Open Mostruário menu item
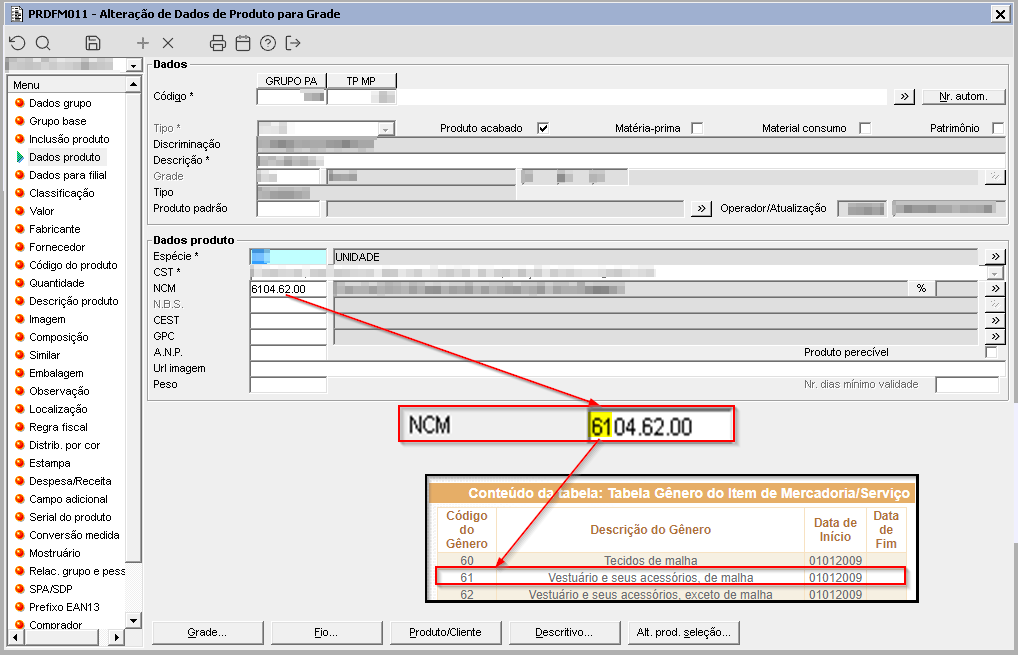 (55, 553)
